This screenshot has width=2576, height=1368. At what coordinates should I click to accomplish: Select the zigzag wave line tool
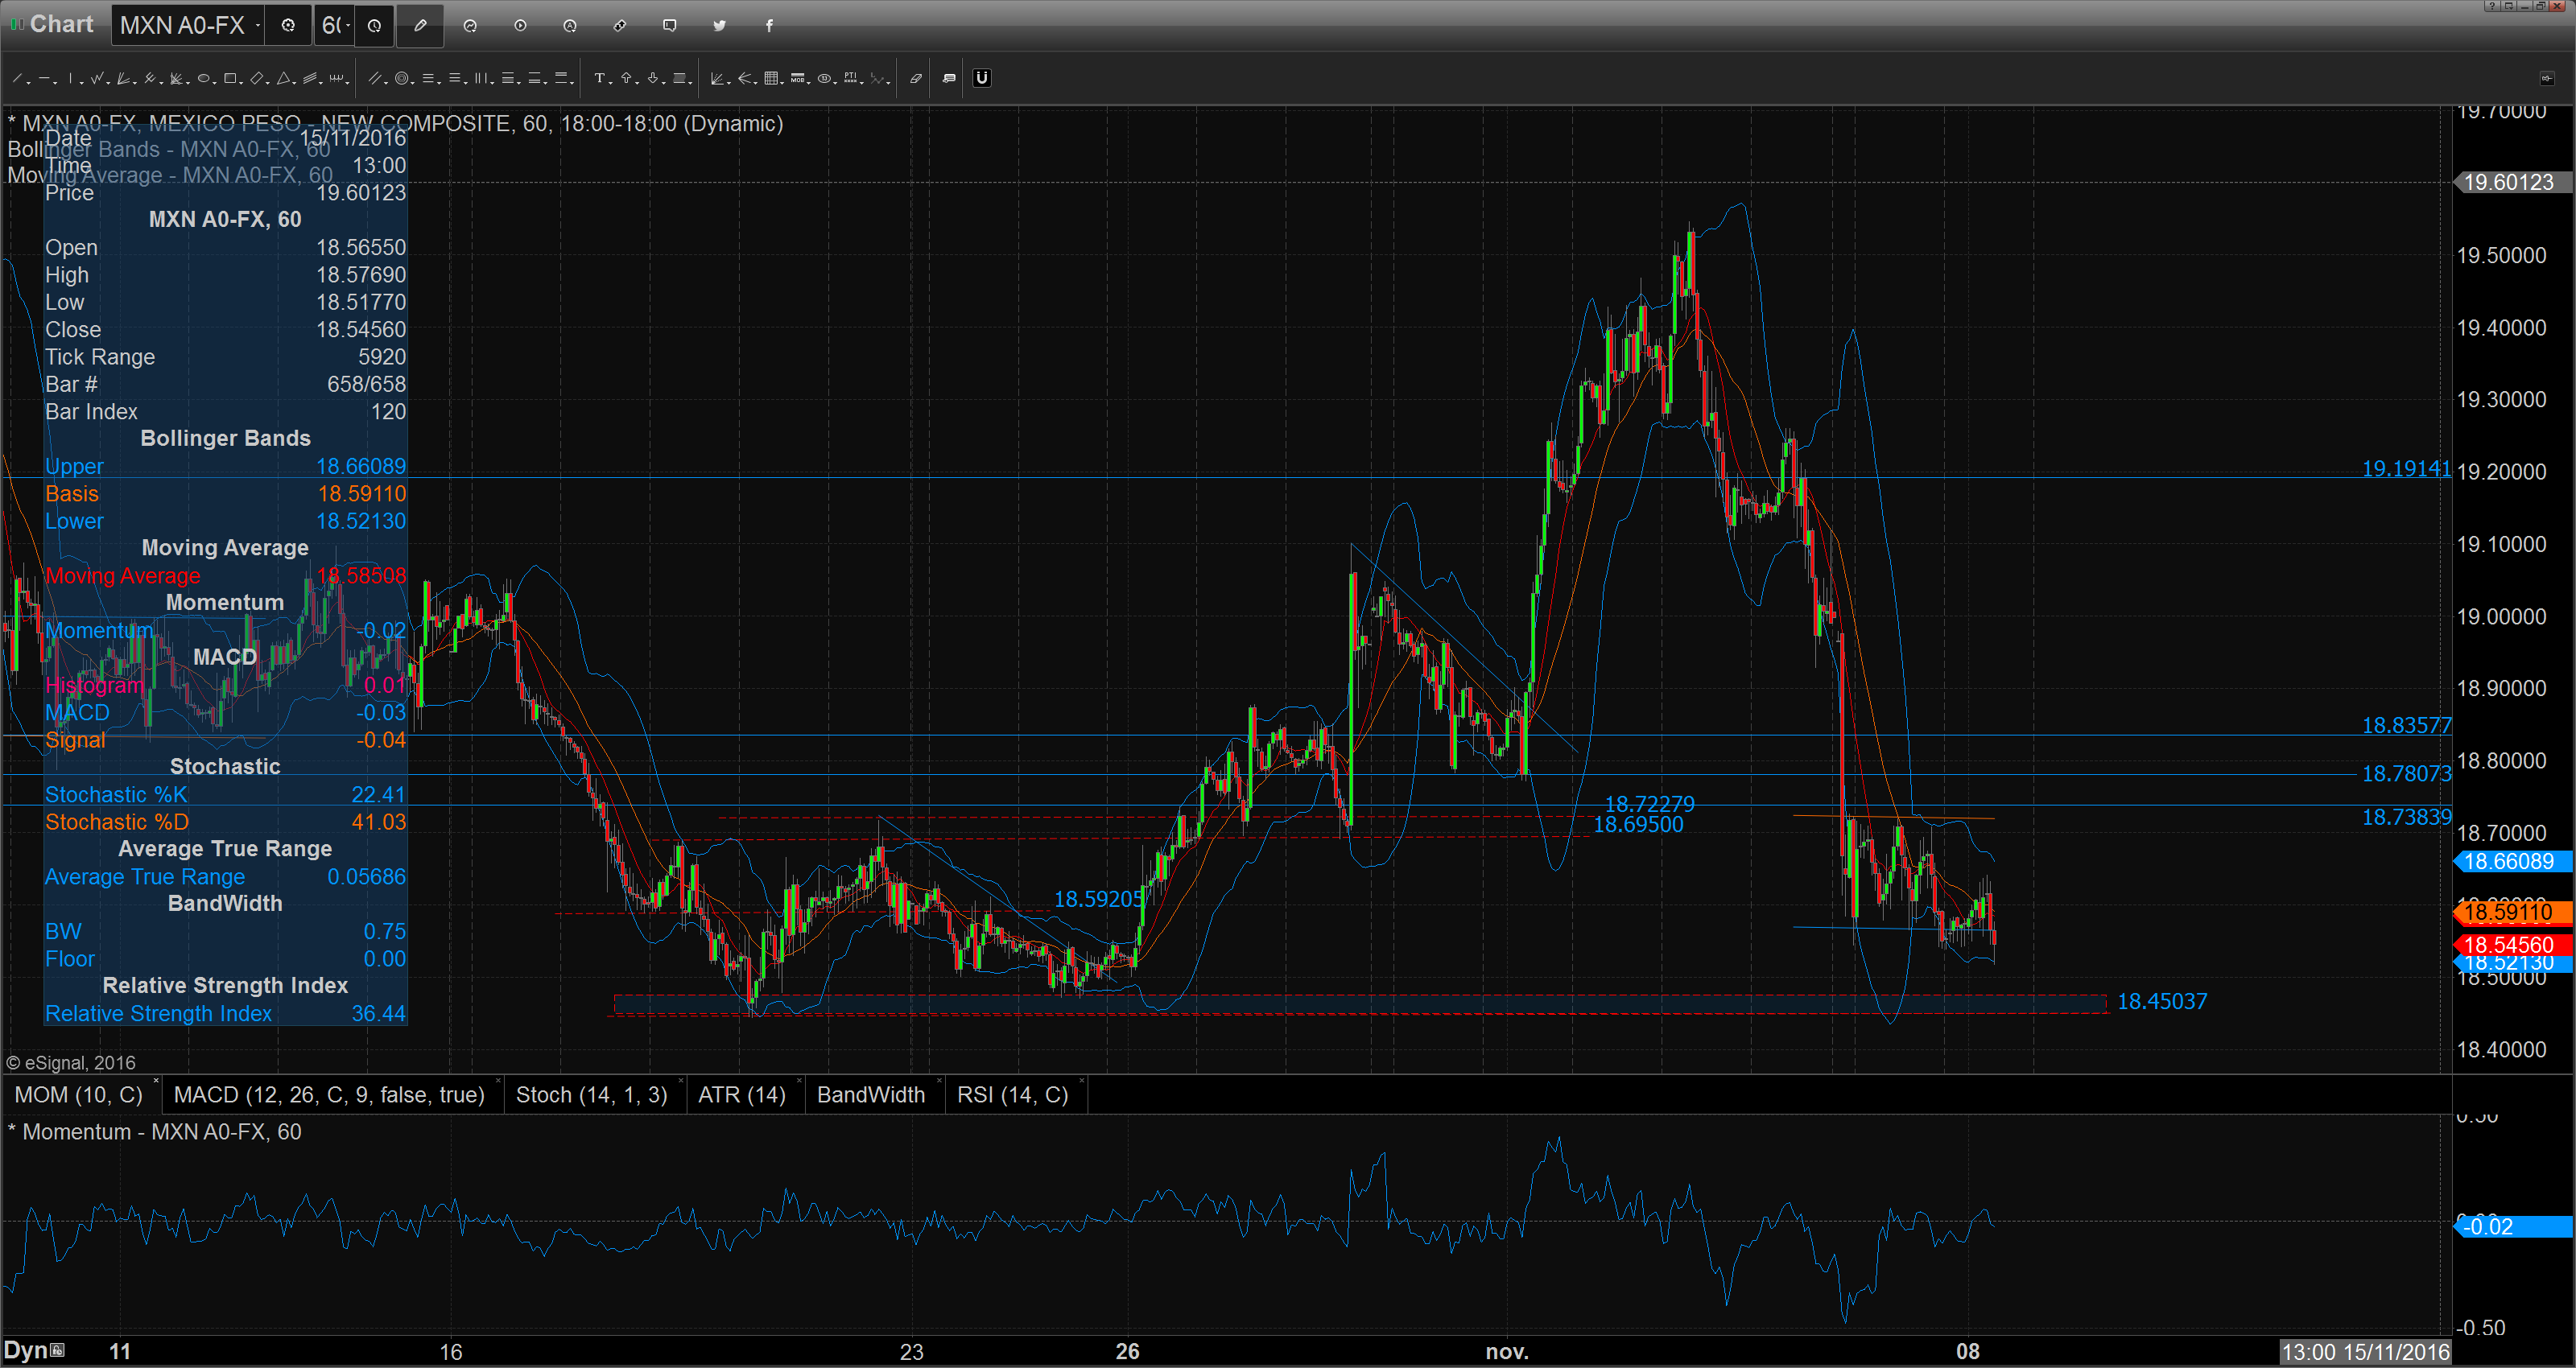point(97,78)
